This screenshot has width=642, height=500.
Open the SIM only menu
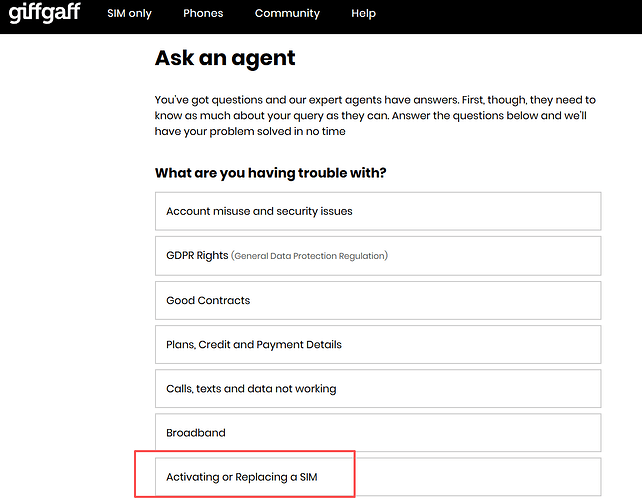point(129,14)
